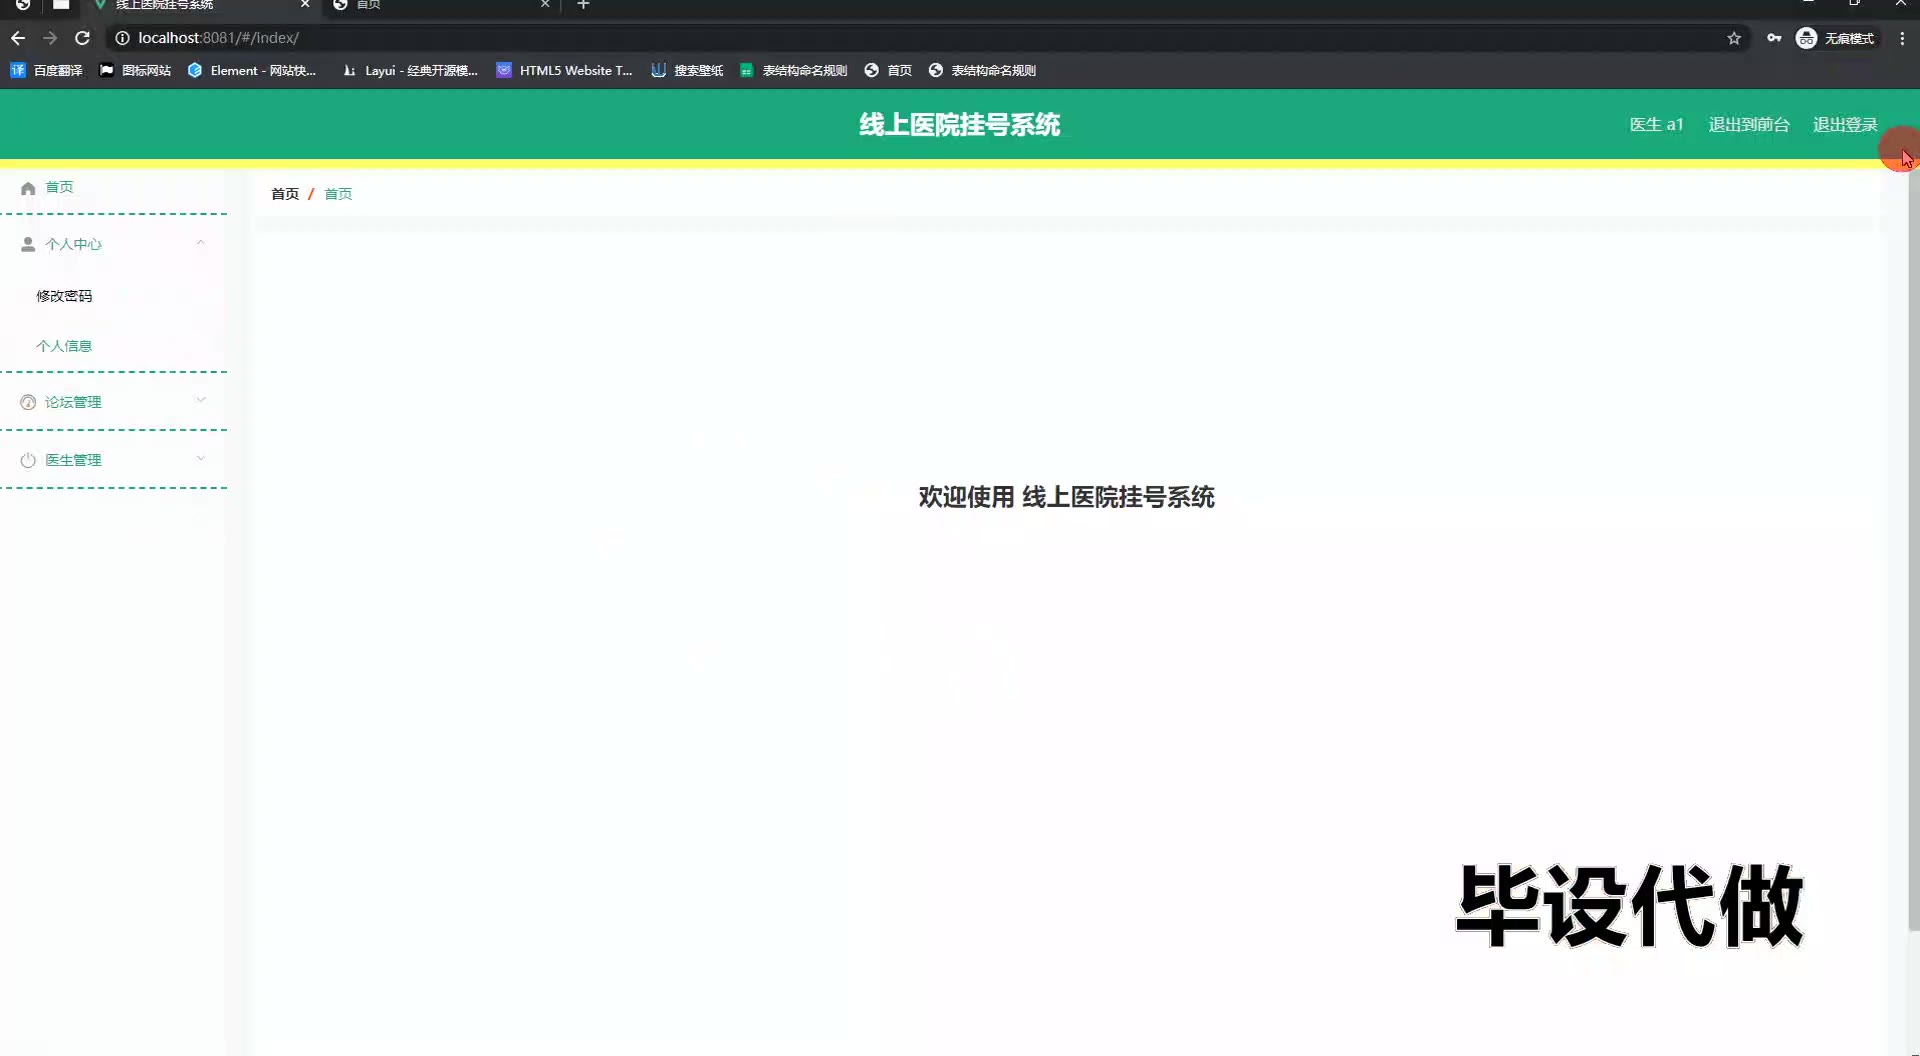The height and width of the screenshot is (1056, 1920).
Task: Open the incognito profile indicator
Action: [1835, 38]
